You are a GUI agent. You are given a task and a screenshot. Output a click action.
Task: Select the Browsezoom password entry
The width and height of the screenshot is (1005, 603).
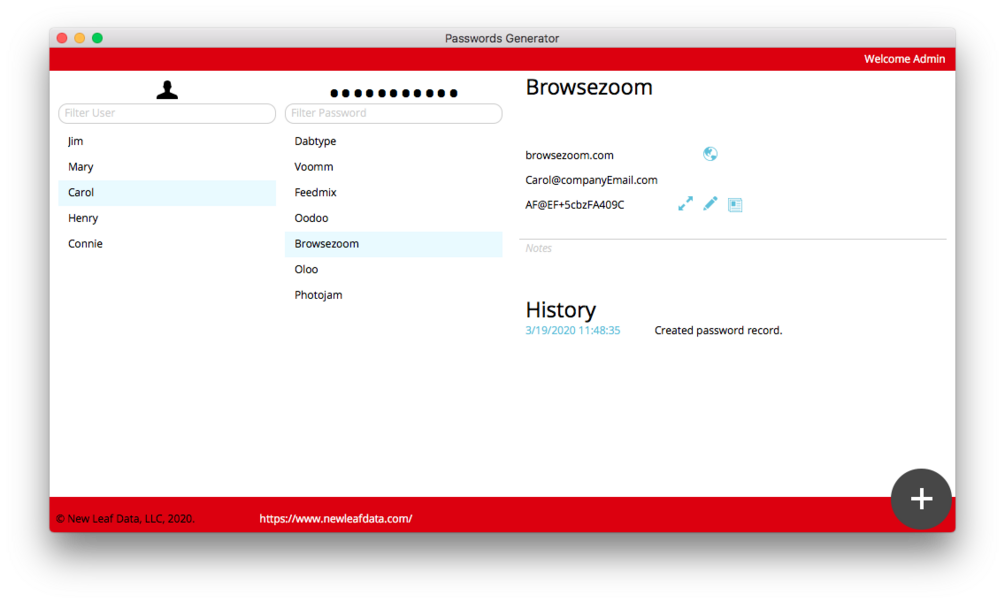[x=394, y=244]
